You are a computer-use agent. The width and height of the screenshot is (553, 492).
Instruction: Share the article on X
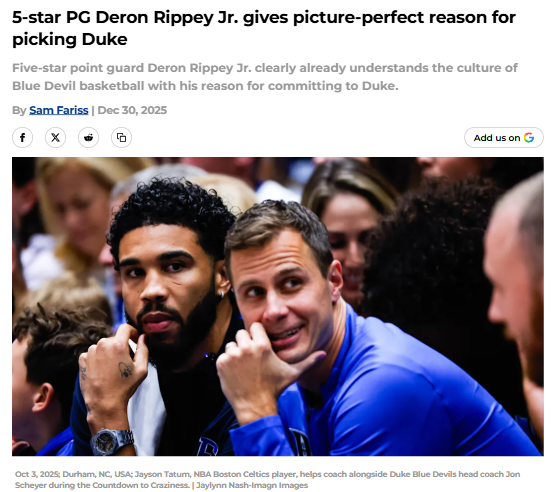tap(55, 138)
